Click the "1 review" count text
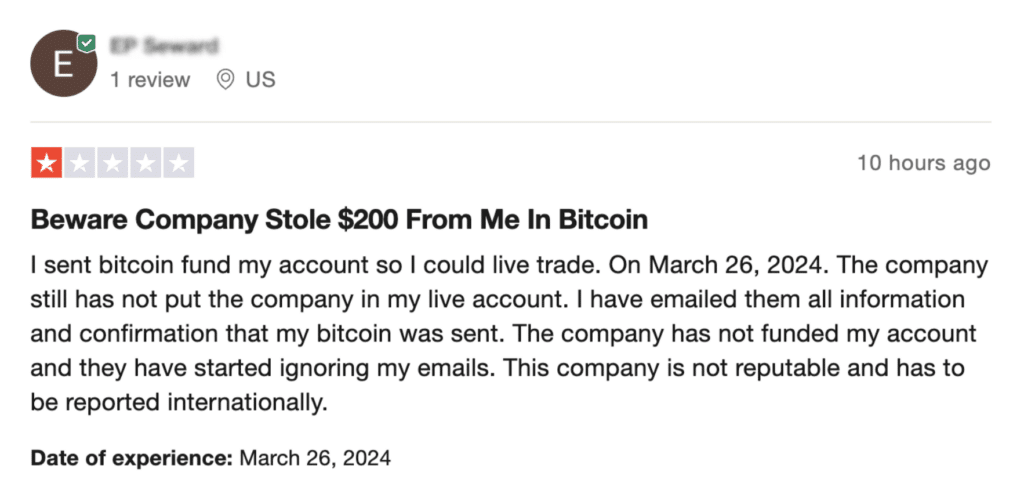 click(x=150, y=80)
